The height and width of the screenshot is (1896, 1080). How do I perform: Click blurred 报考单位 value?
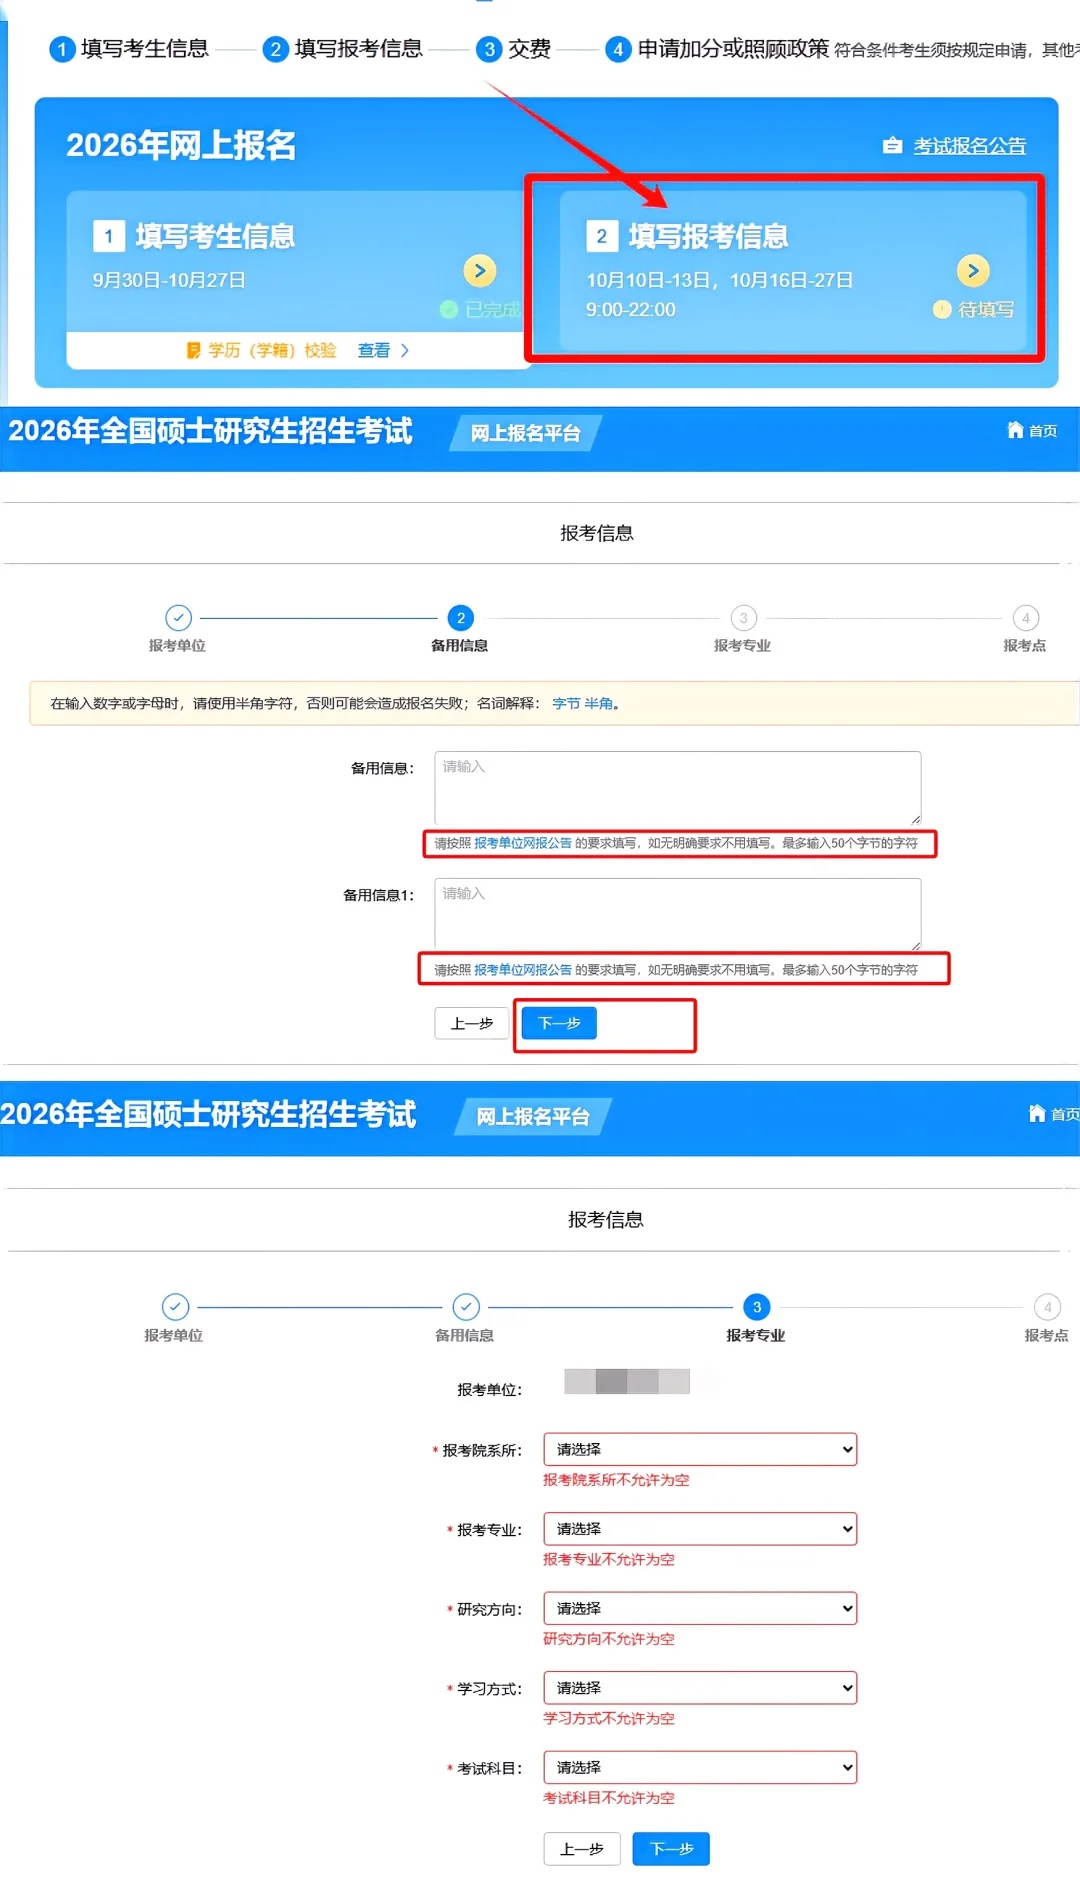[627, 1381]
